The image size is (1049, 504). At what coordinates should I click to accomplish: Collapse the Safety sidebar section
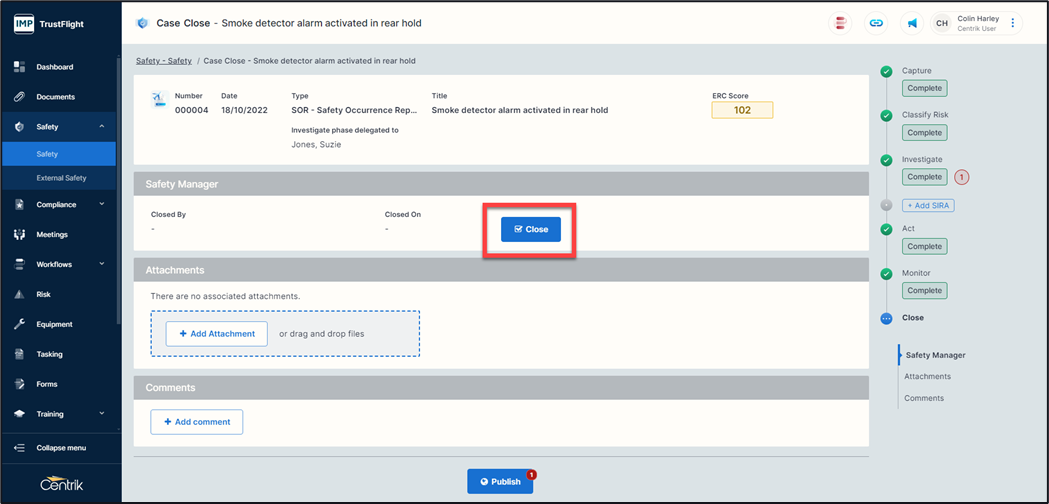pyautogui.click(x=102, y=127)
